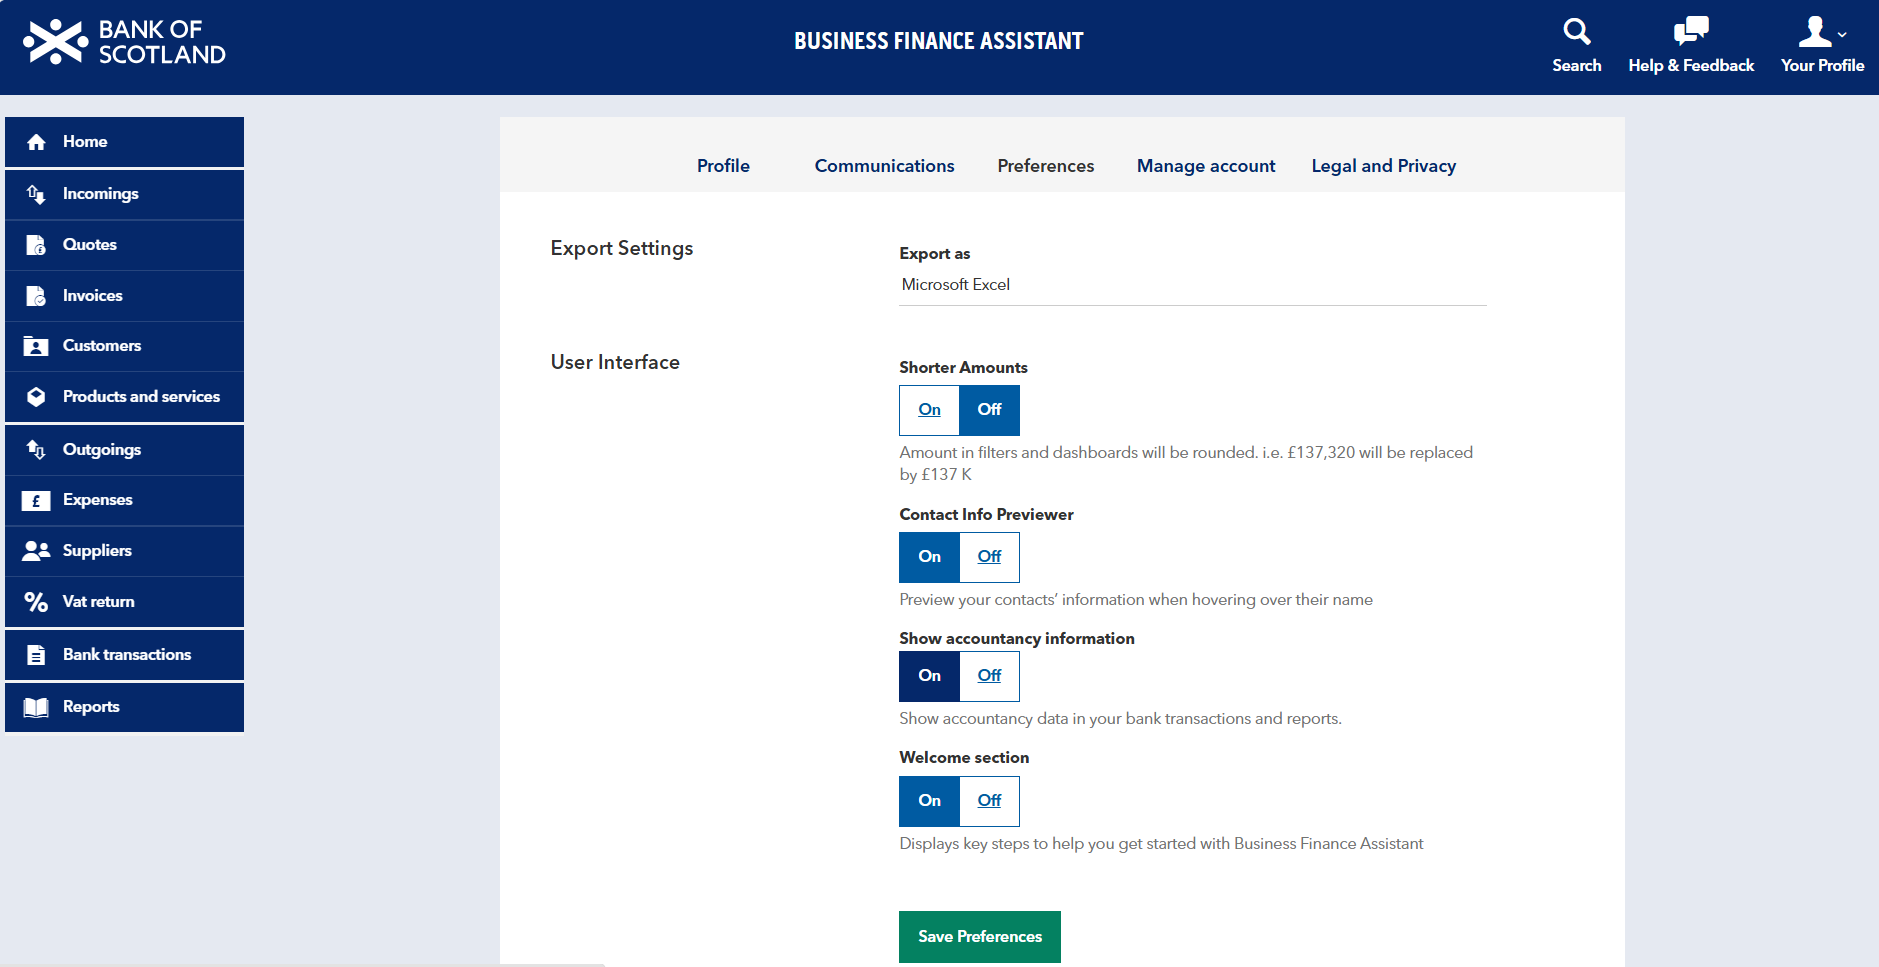Screen dimensions: 1879x967
Task: Go to the Manage account tab
Action: pyautogui.click(x=1206, y=166)
